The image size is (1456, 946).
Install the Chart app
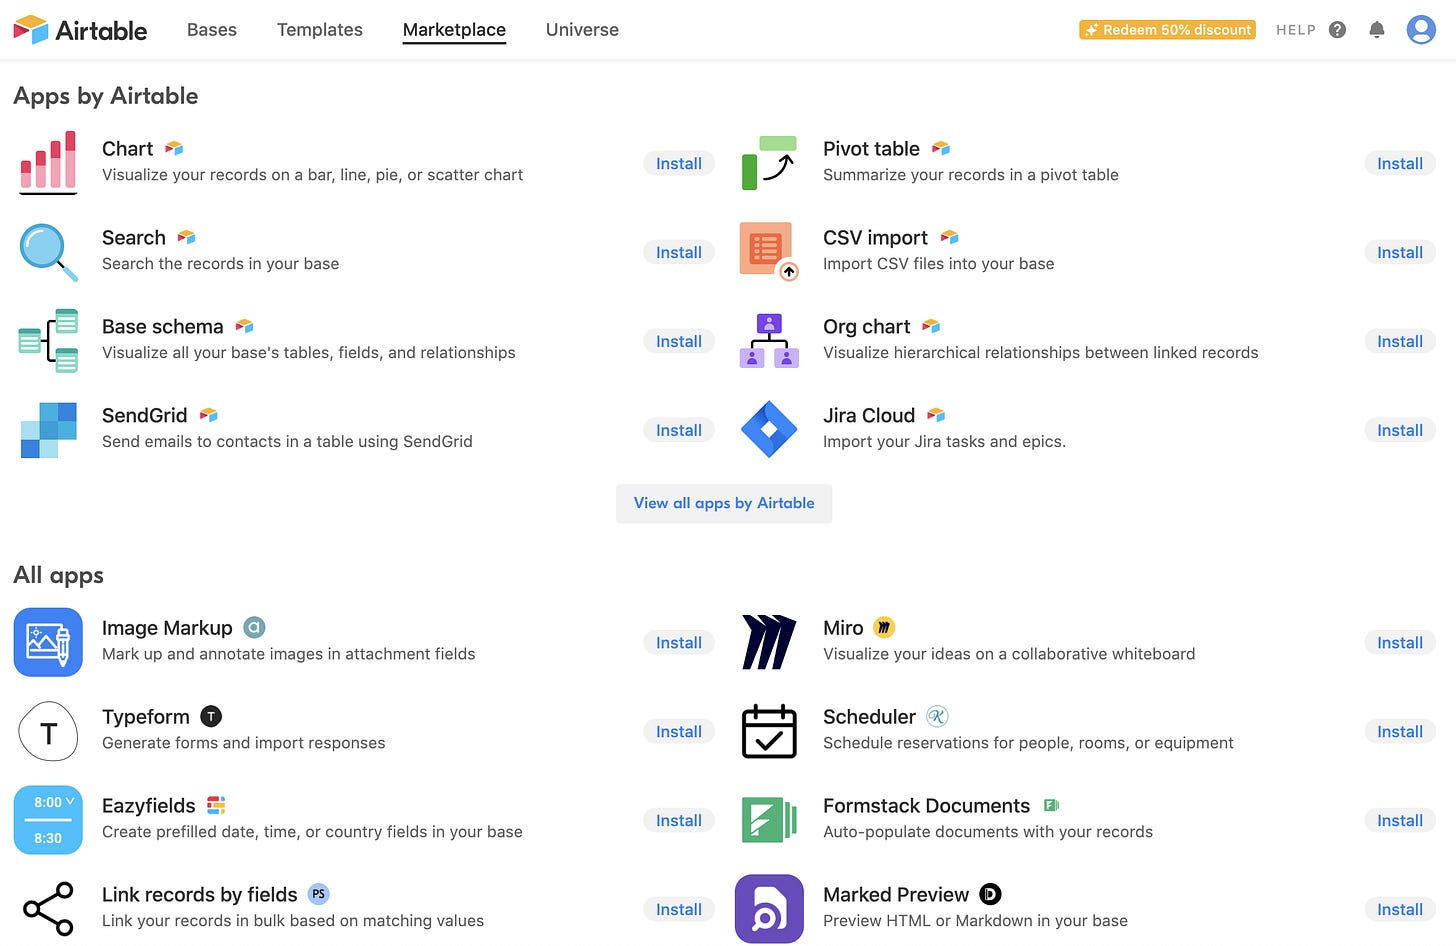point(679,164)
